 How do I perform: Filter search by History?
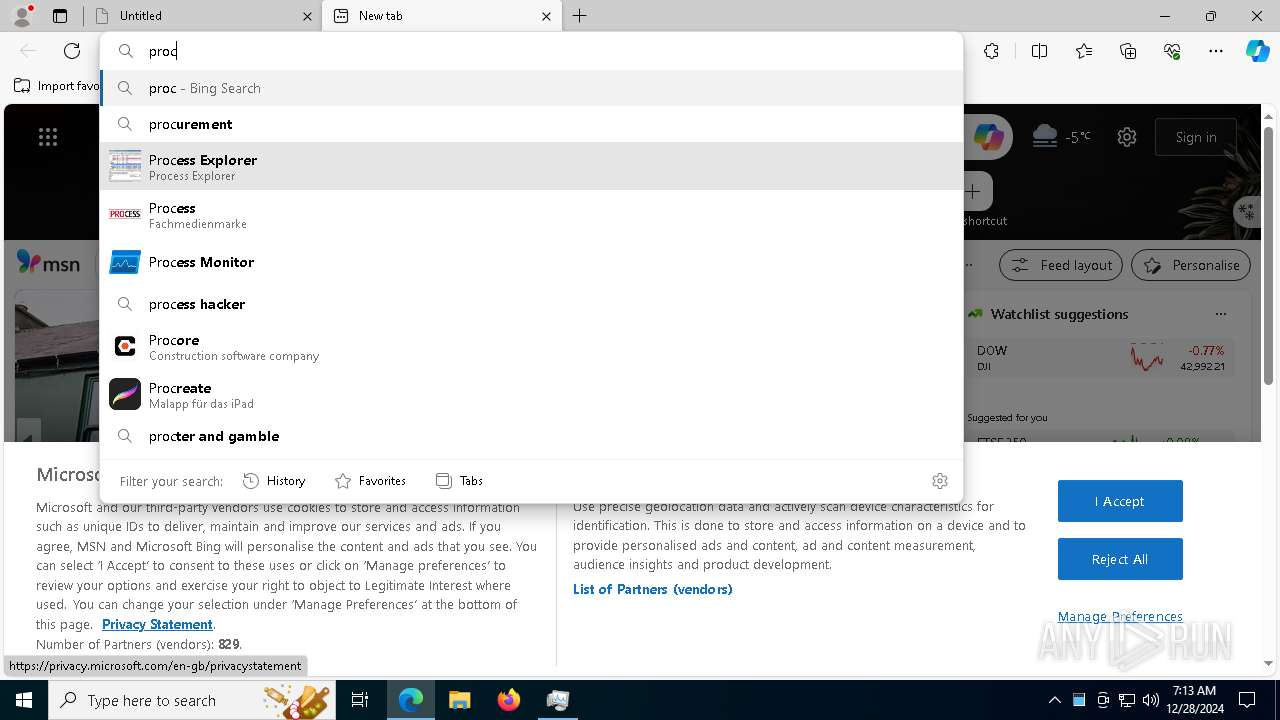coord(274,481)
